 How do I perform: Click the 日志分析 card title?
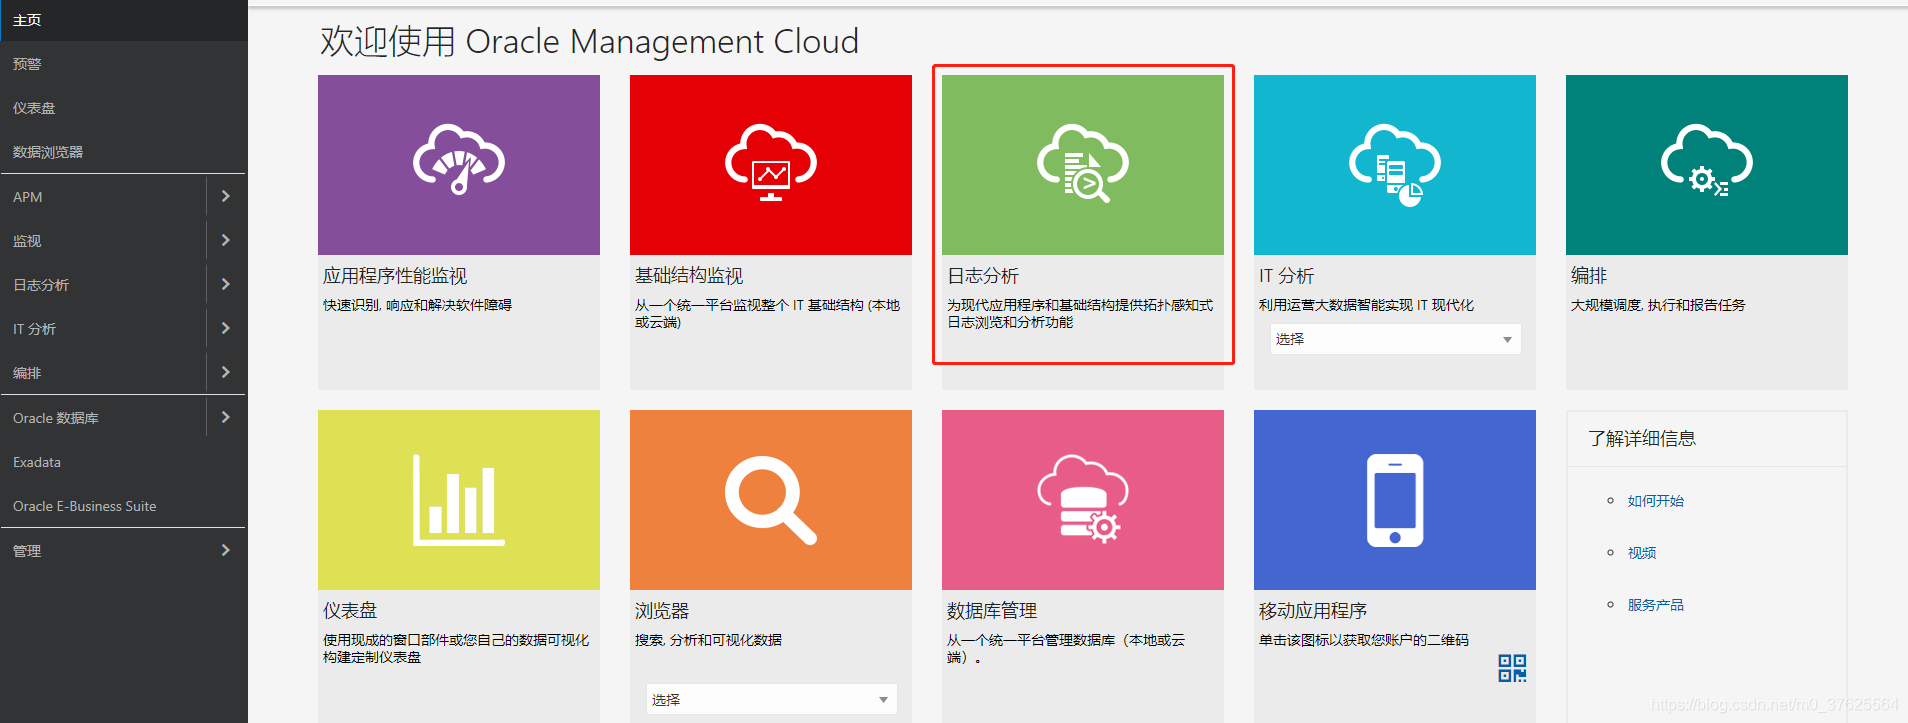983,276
